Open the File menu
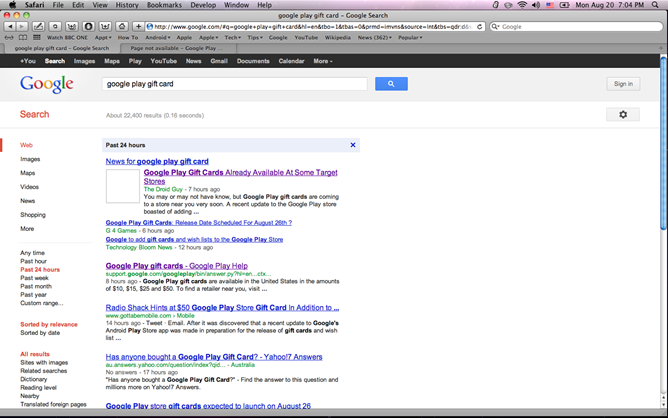The image size is (668, 418). pos(58,5)
